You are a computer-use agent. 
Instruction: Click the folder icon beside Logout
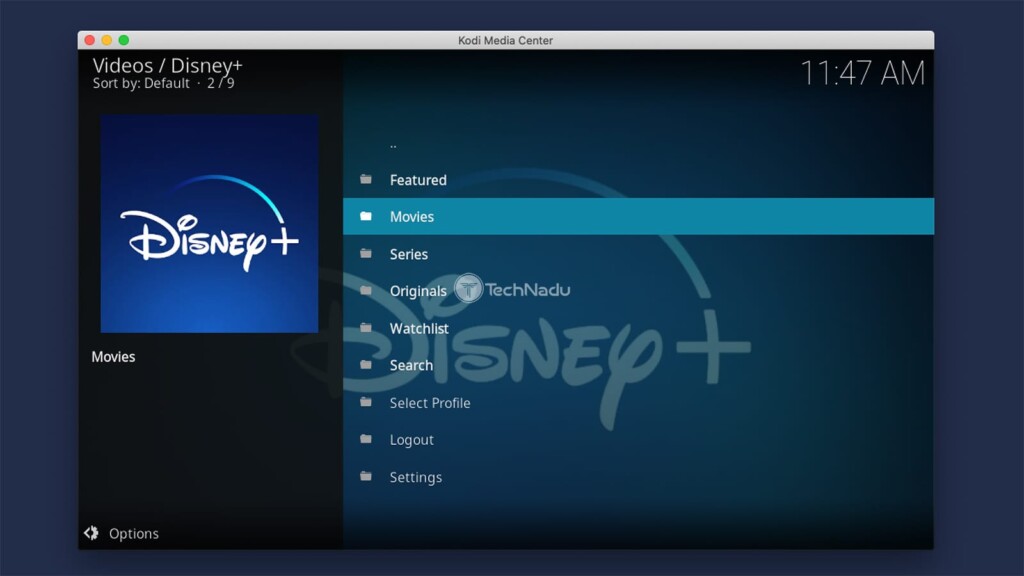click(366, 440)
